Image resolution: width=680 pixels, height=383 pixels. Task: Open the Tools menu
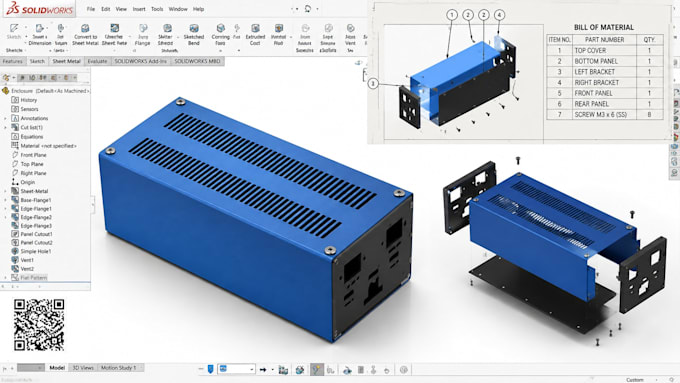pyautogui.click(x=157, y=9)
